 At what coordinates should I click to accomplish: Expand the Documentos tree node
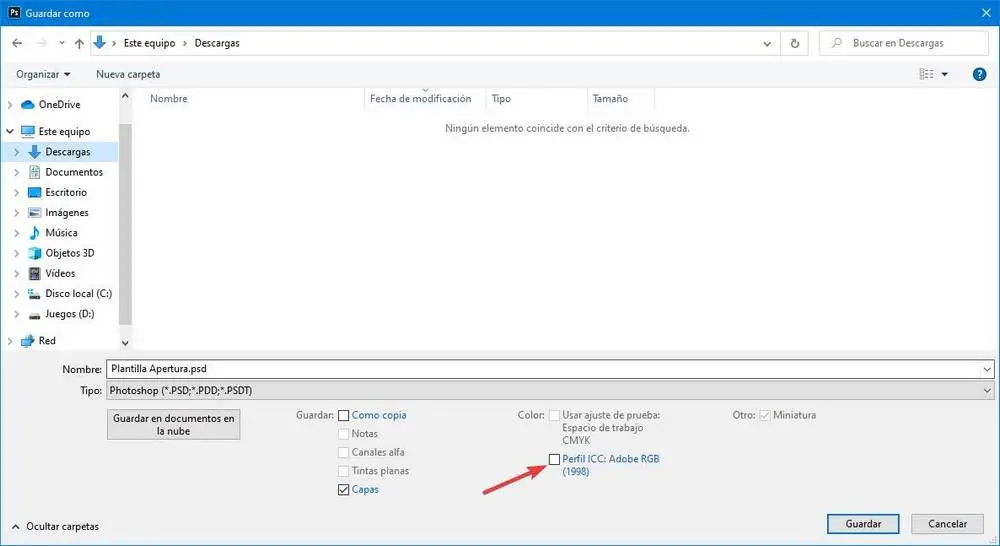point(17,172)
